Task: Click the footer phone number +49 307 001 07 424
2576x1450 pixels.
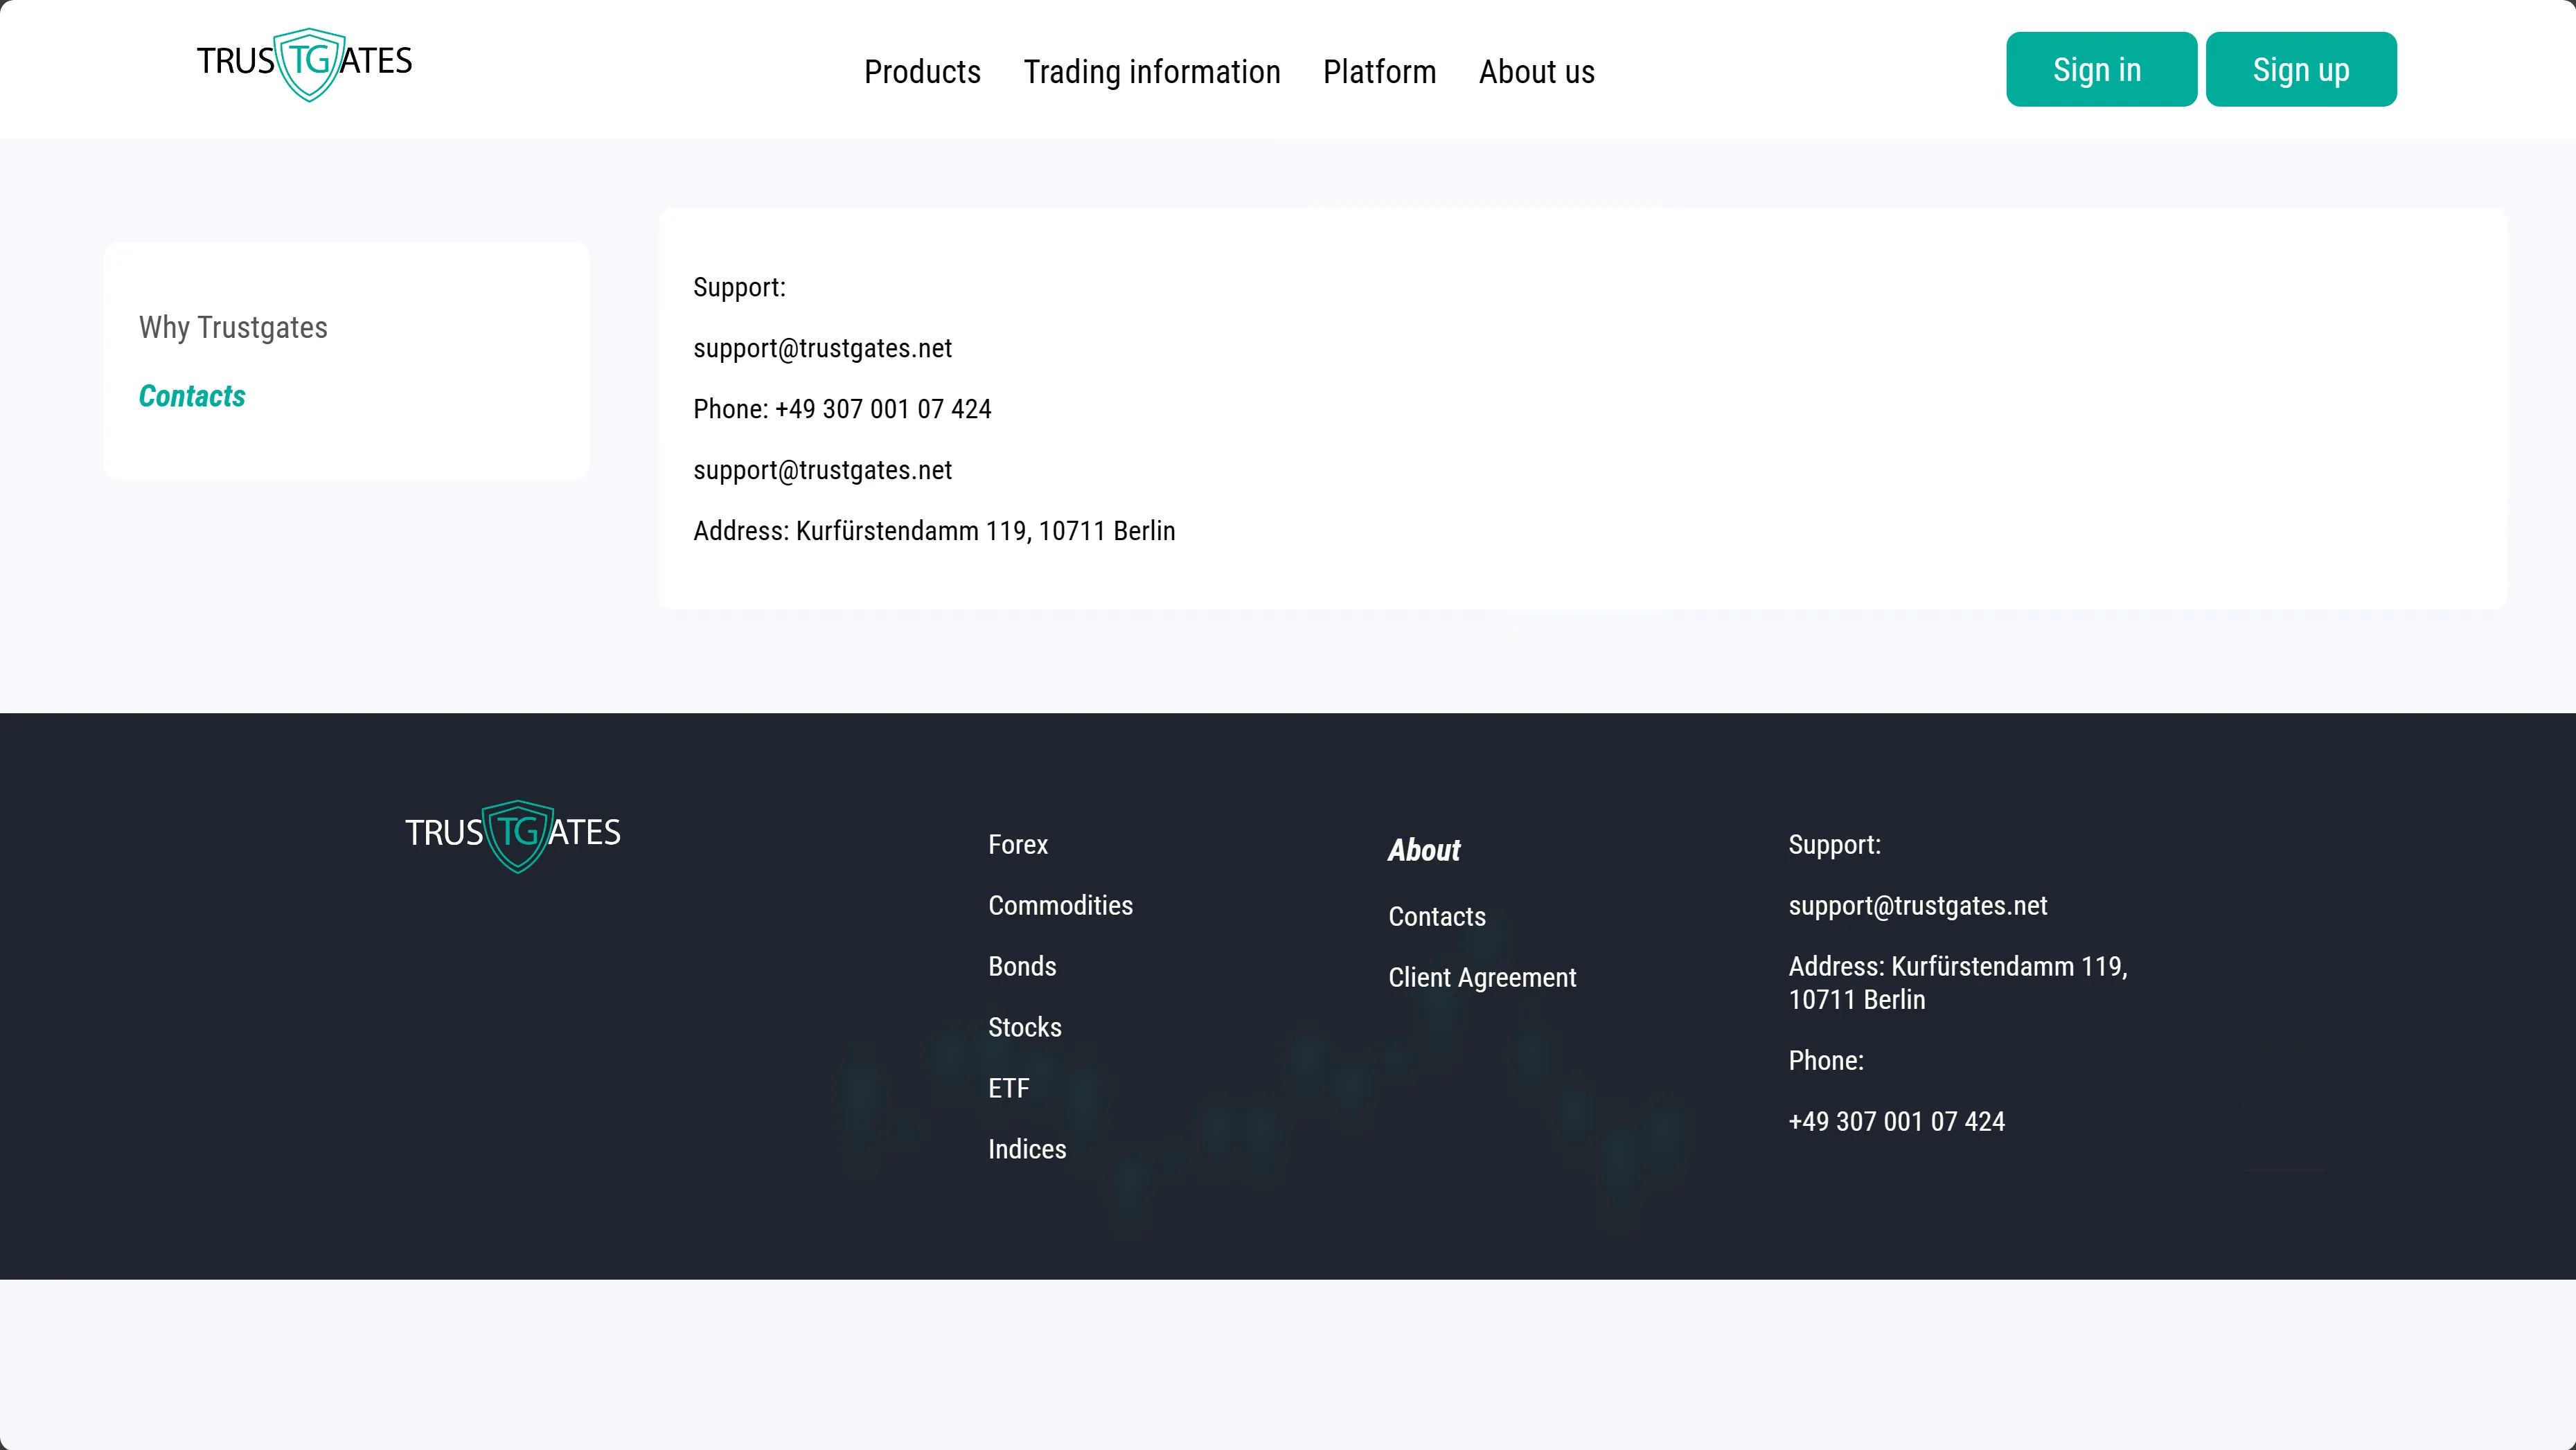Action: pos(1896,1122)
